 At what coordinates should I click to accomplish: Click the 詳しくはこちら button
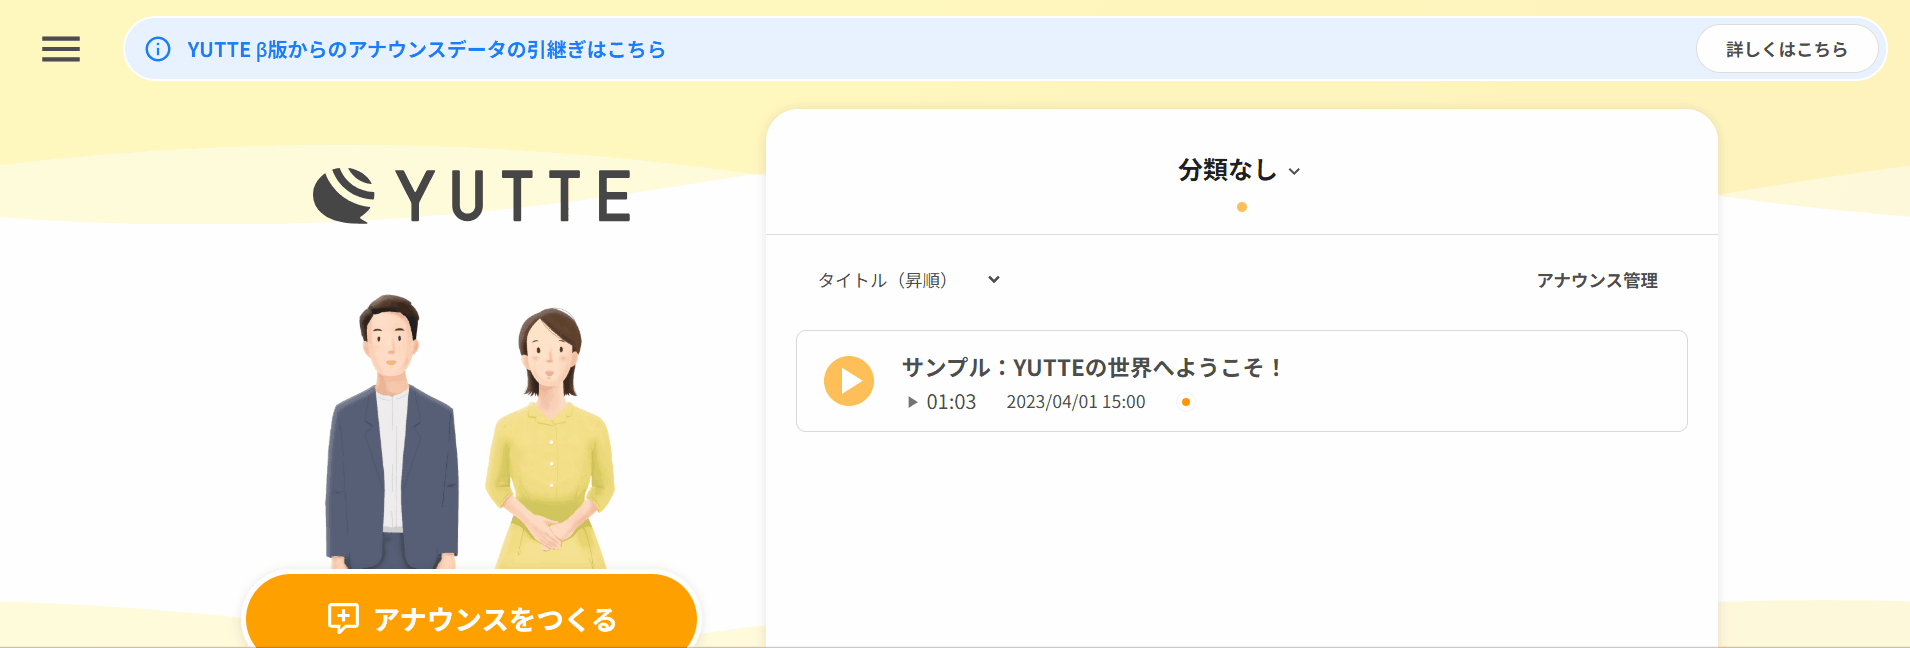coord(1786,49)
